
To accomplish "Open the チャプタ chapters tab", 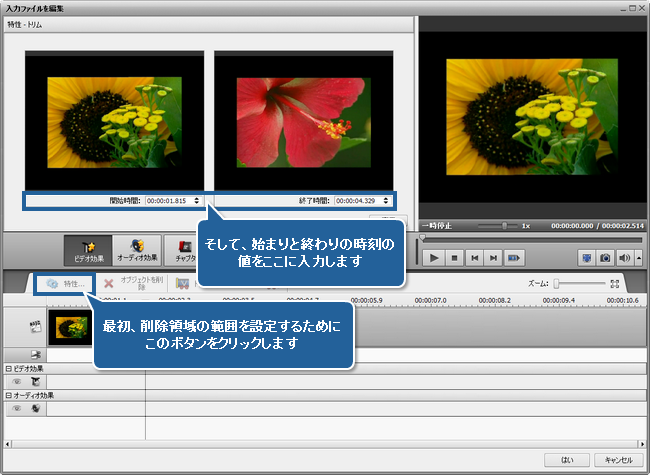I will [181, 250].
